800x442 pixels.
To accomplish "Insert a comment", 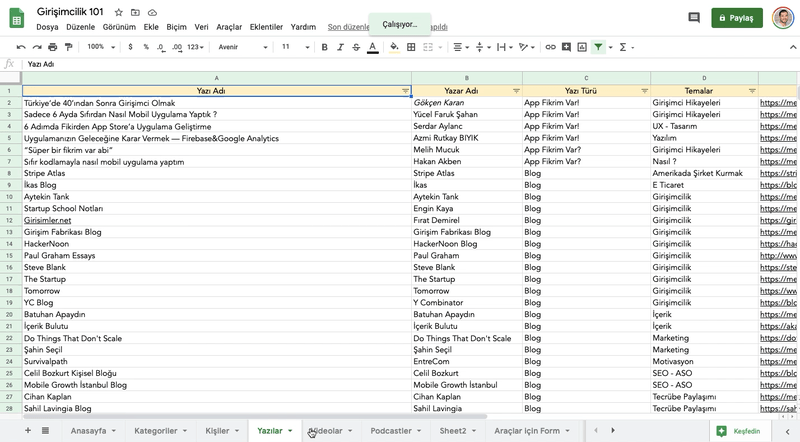I will tap(566, 47).
